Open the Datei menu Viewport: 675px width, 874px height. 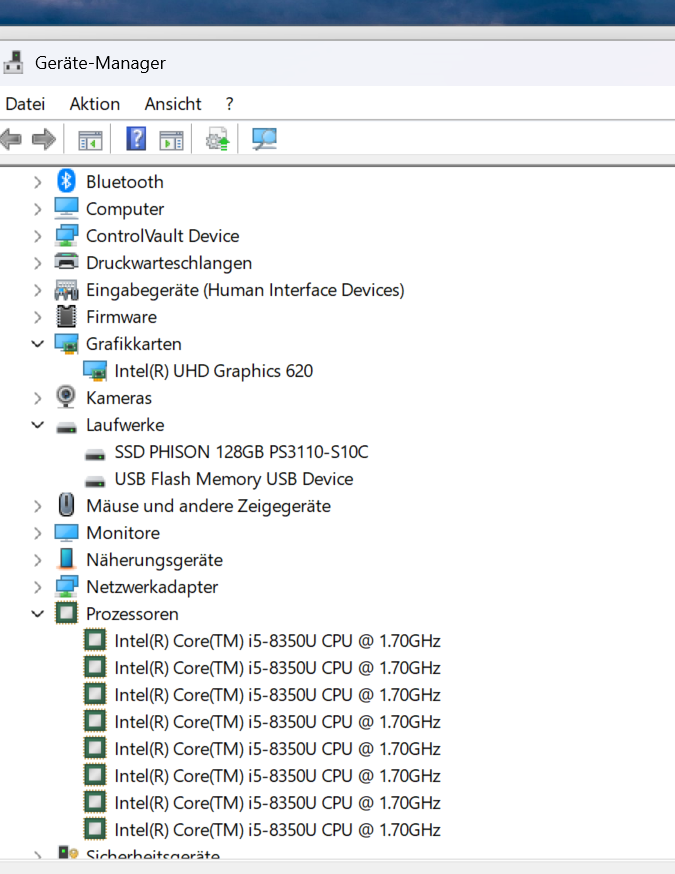[x=25, y=104]
